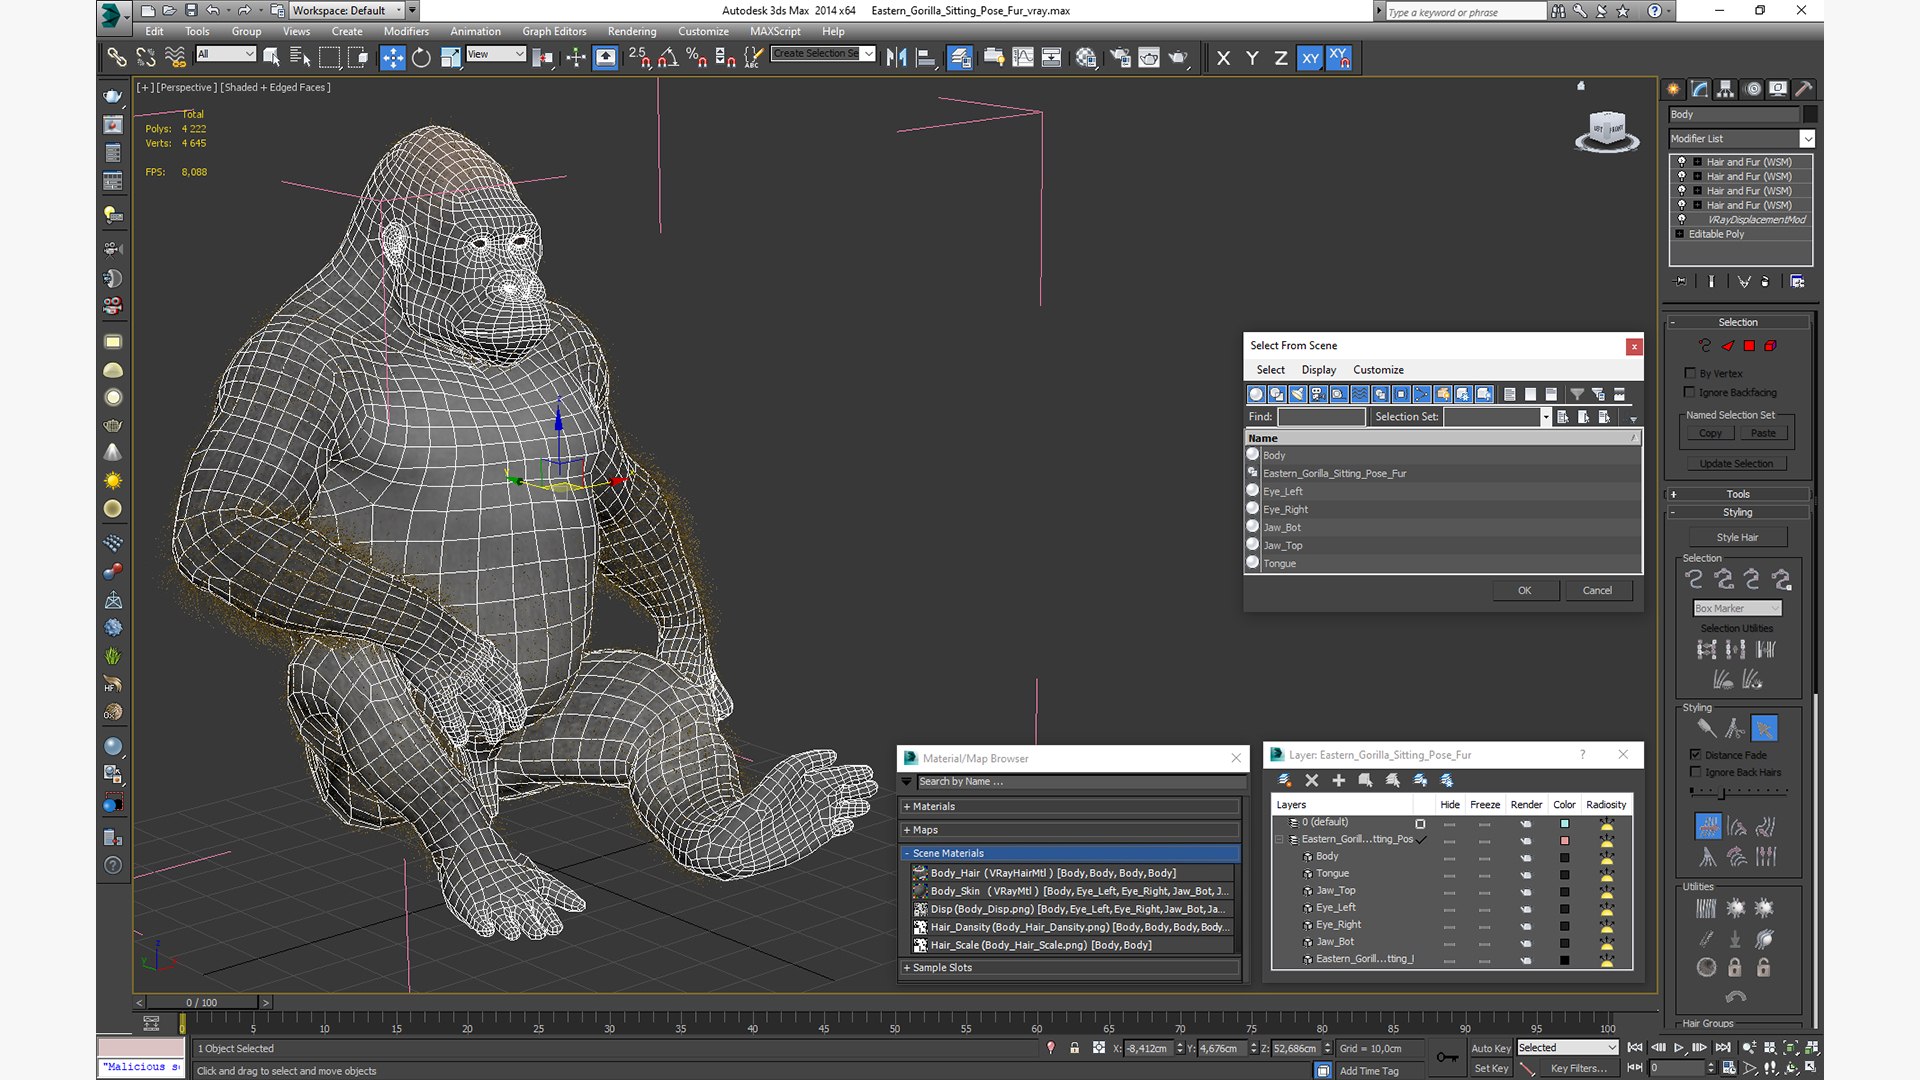Click the Style Hair button
The width and height of the screenshot is (1920, 1080).
1737,537
